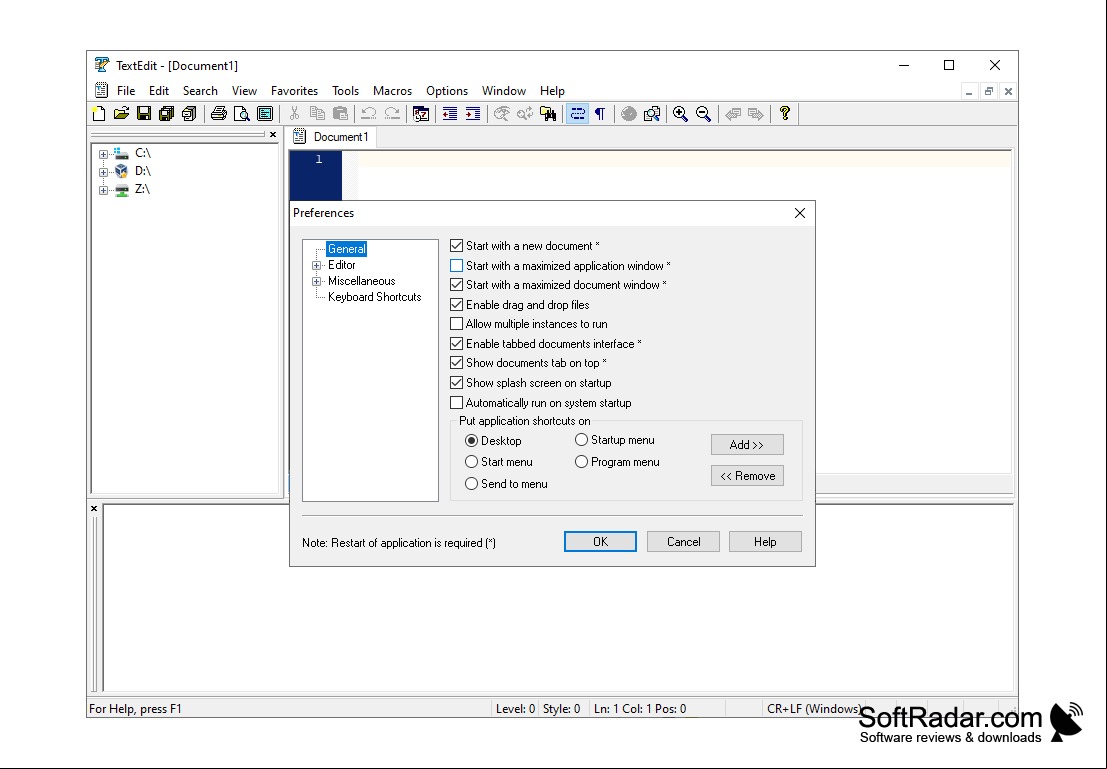Confirm preferences with the OK button
Screen dimensions: 1107x769
point(600,542)
